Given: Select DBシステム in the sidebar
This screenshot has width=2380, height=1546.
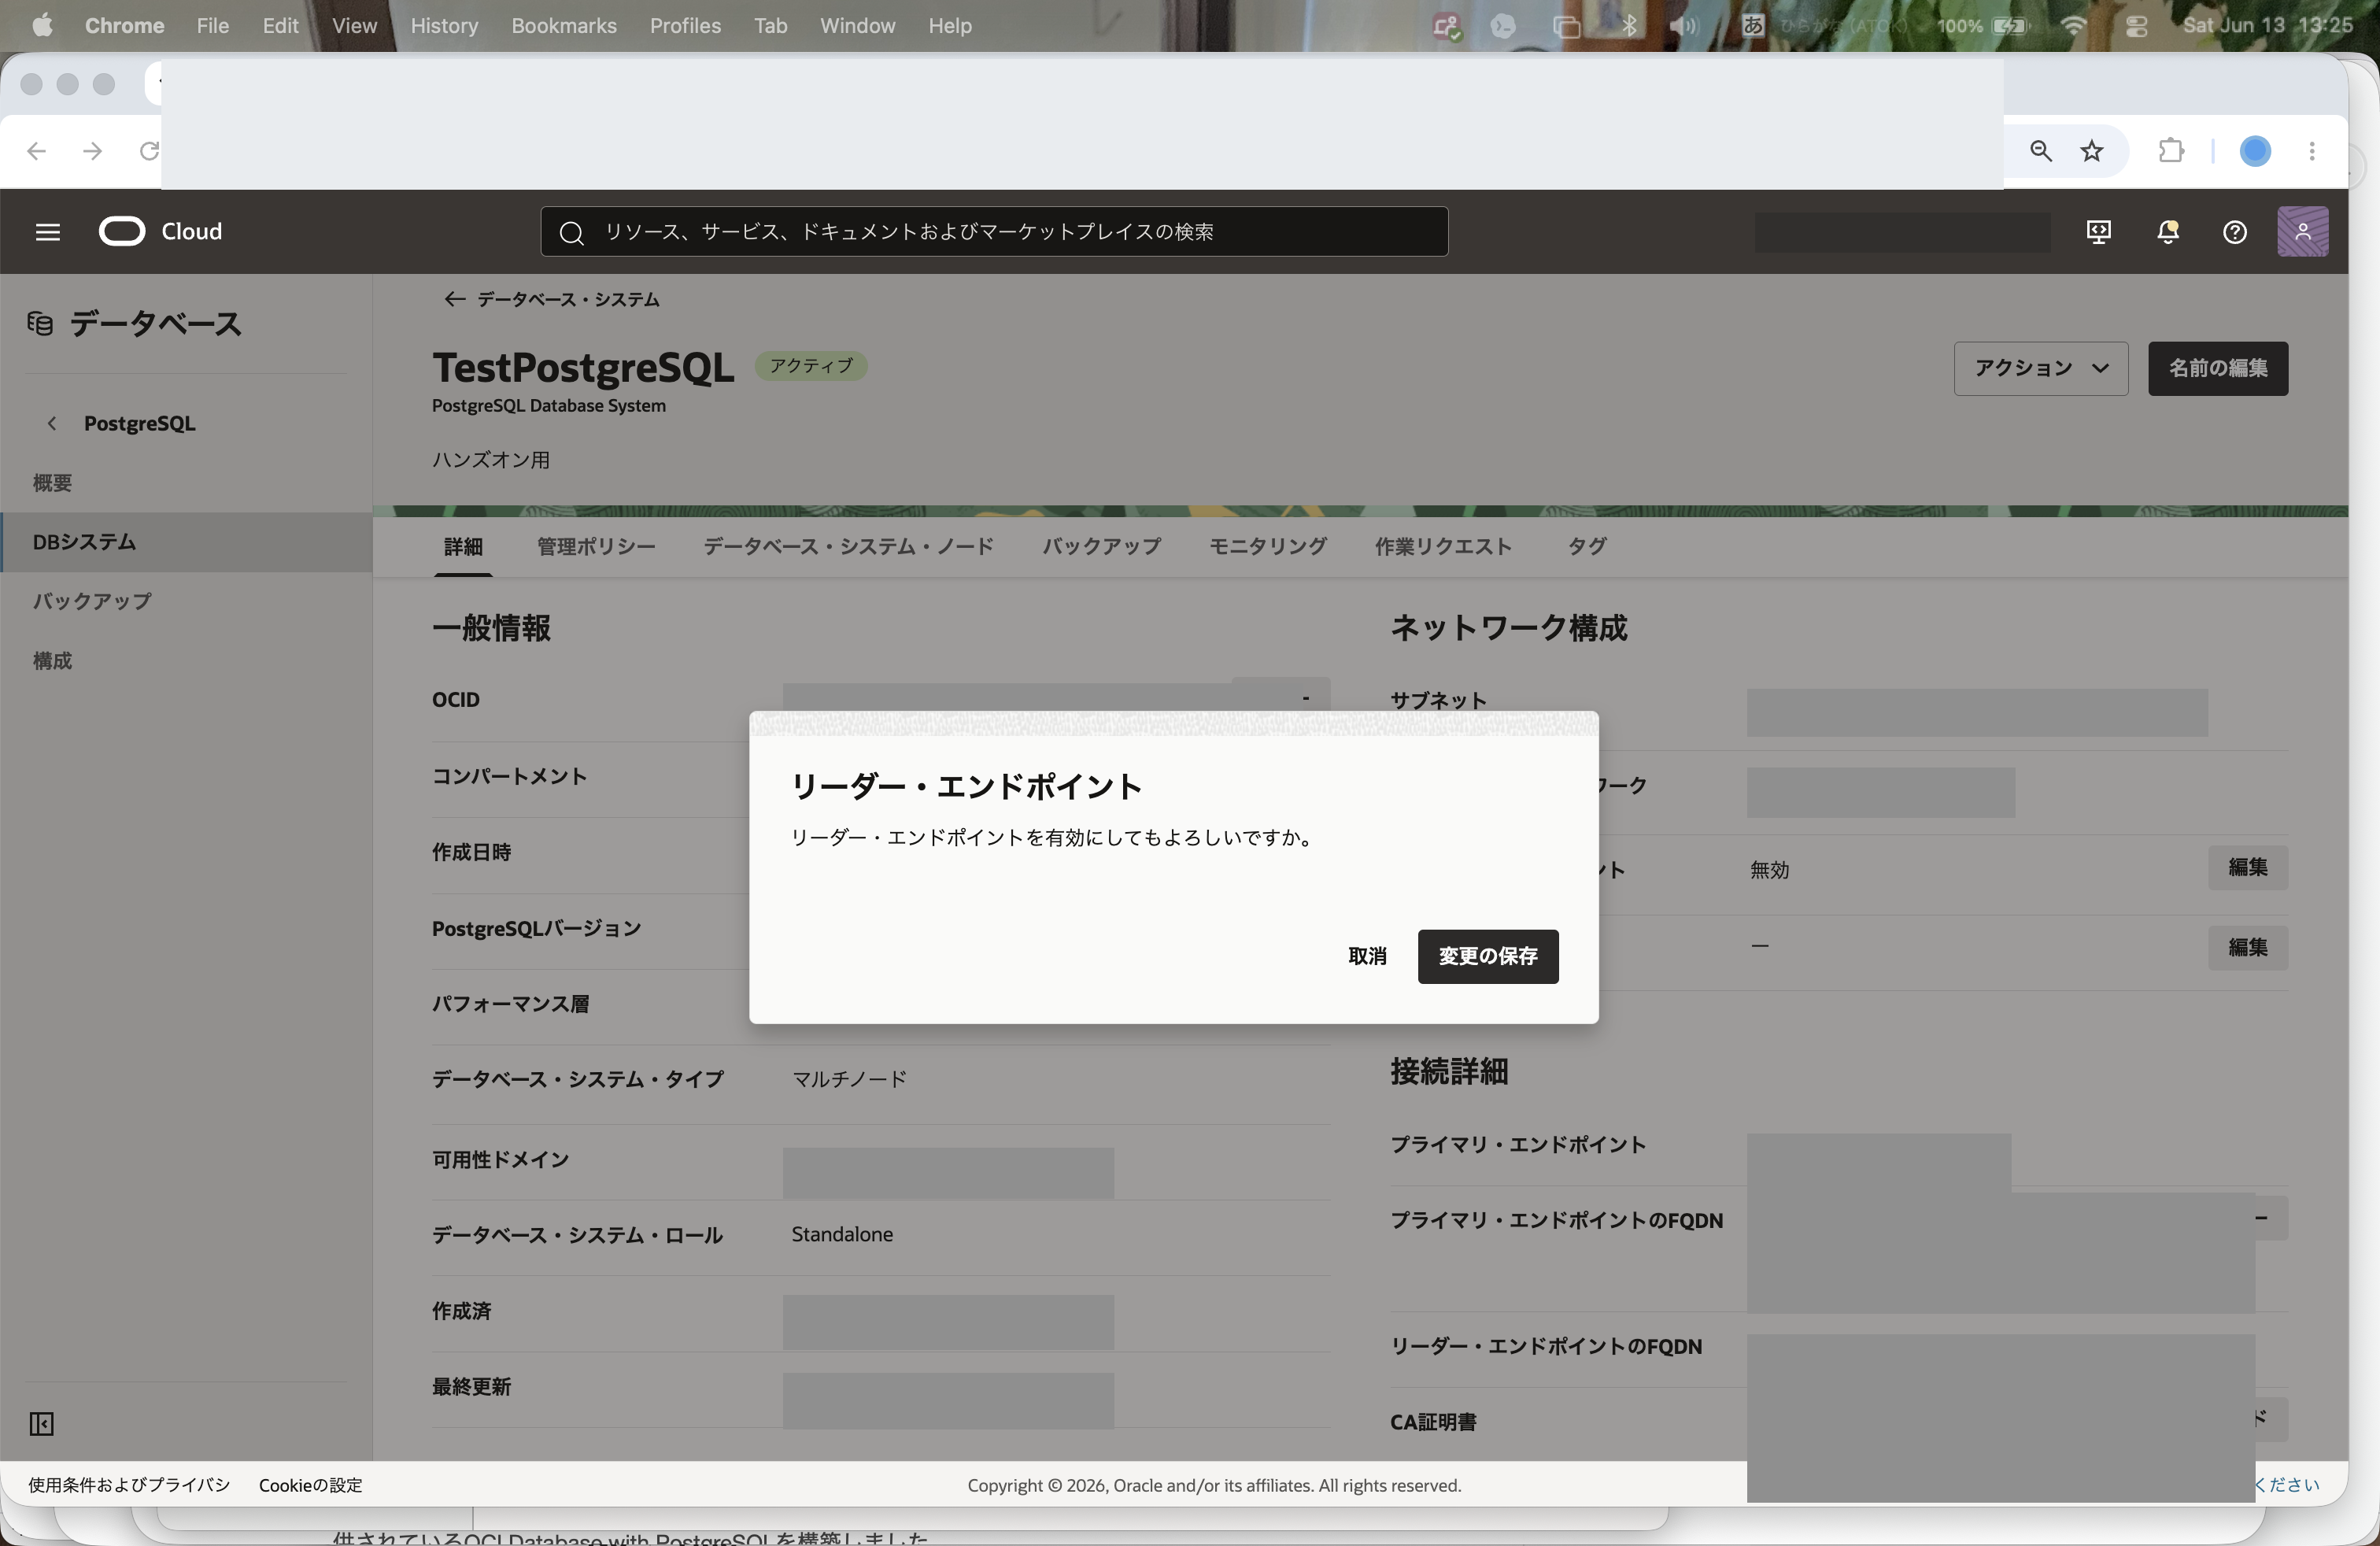Looking at the screenshot, I should tap(186, 542).
